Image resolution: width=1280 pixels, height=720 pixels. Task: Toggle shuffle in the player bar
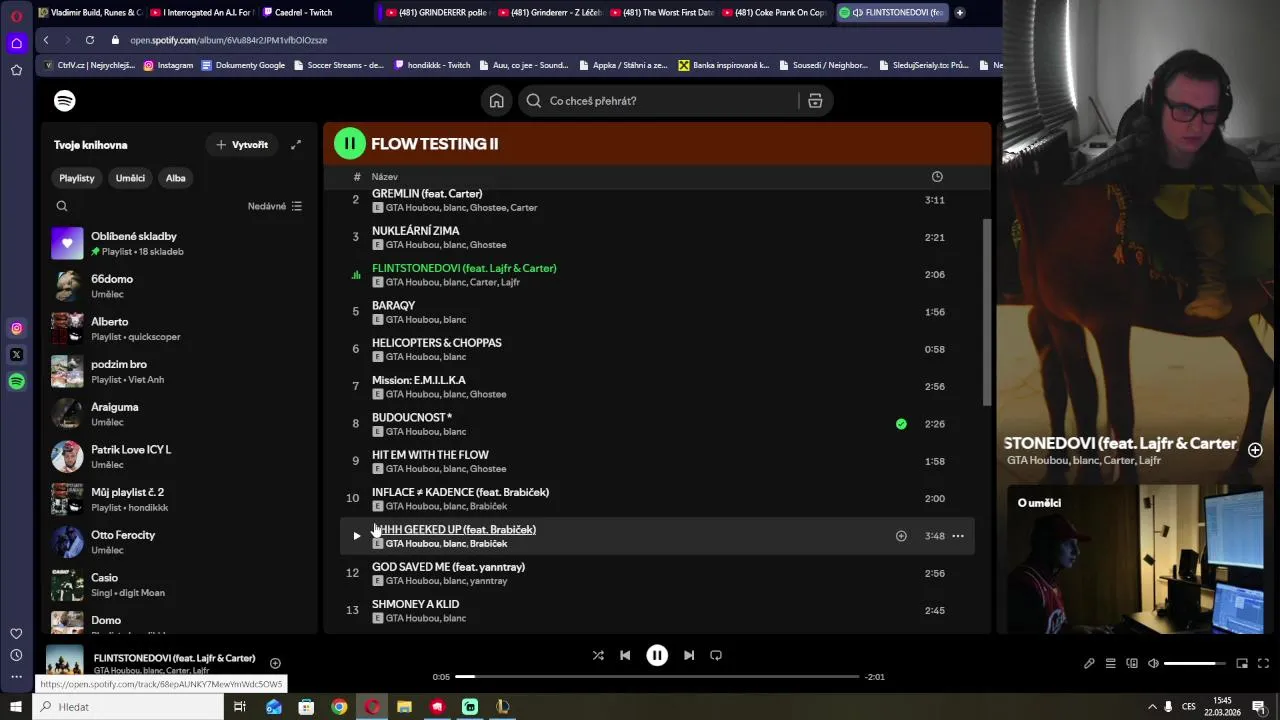[598, 655]
